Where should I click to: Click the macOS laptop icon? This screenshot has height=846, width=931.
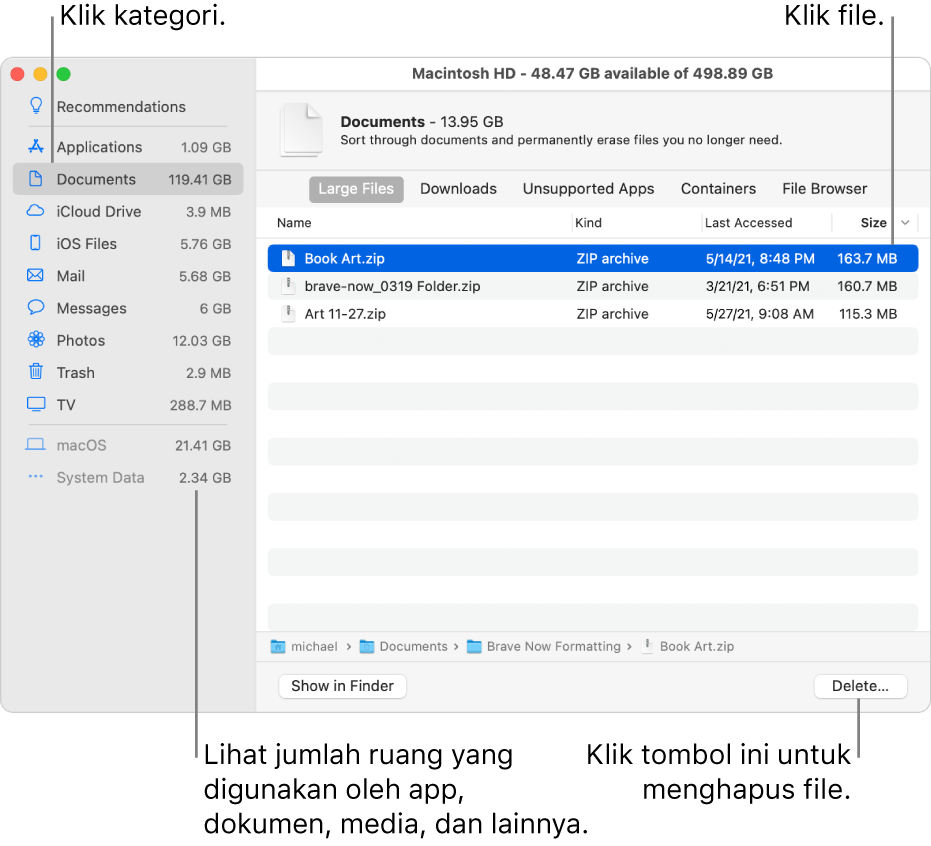point(36,445)
